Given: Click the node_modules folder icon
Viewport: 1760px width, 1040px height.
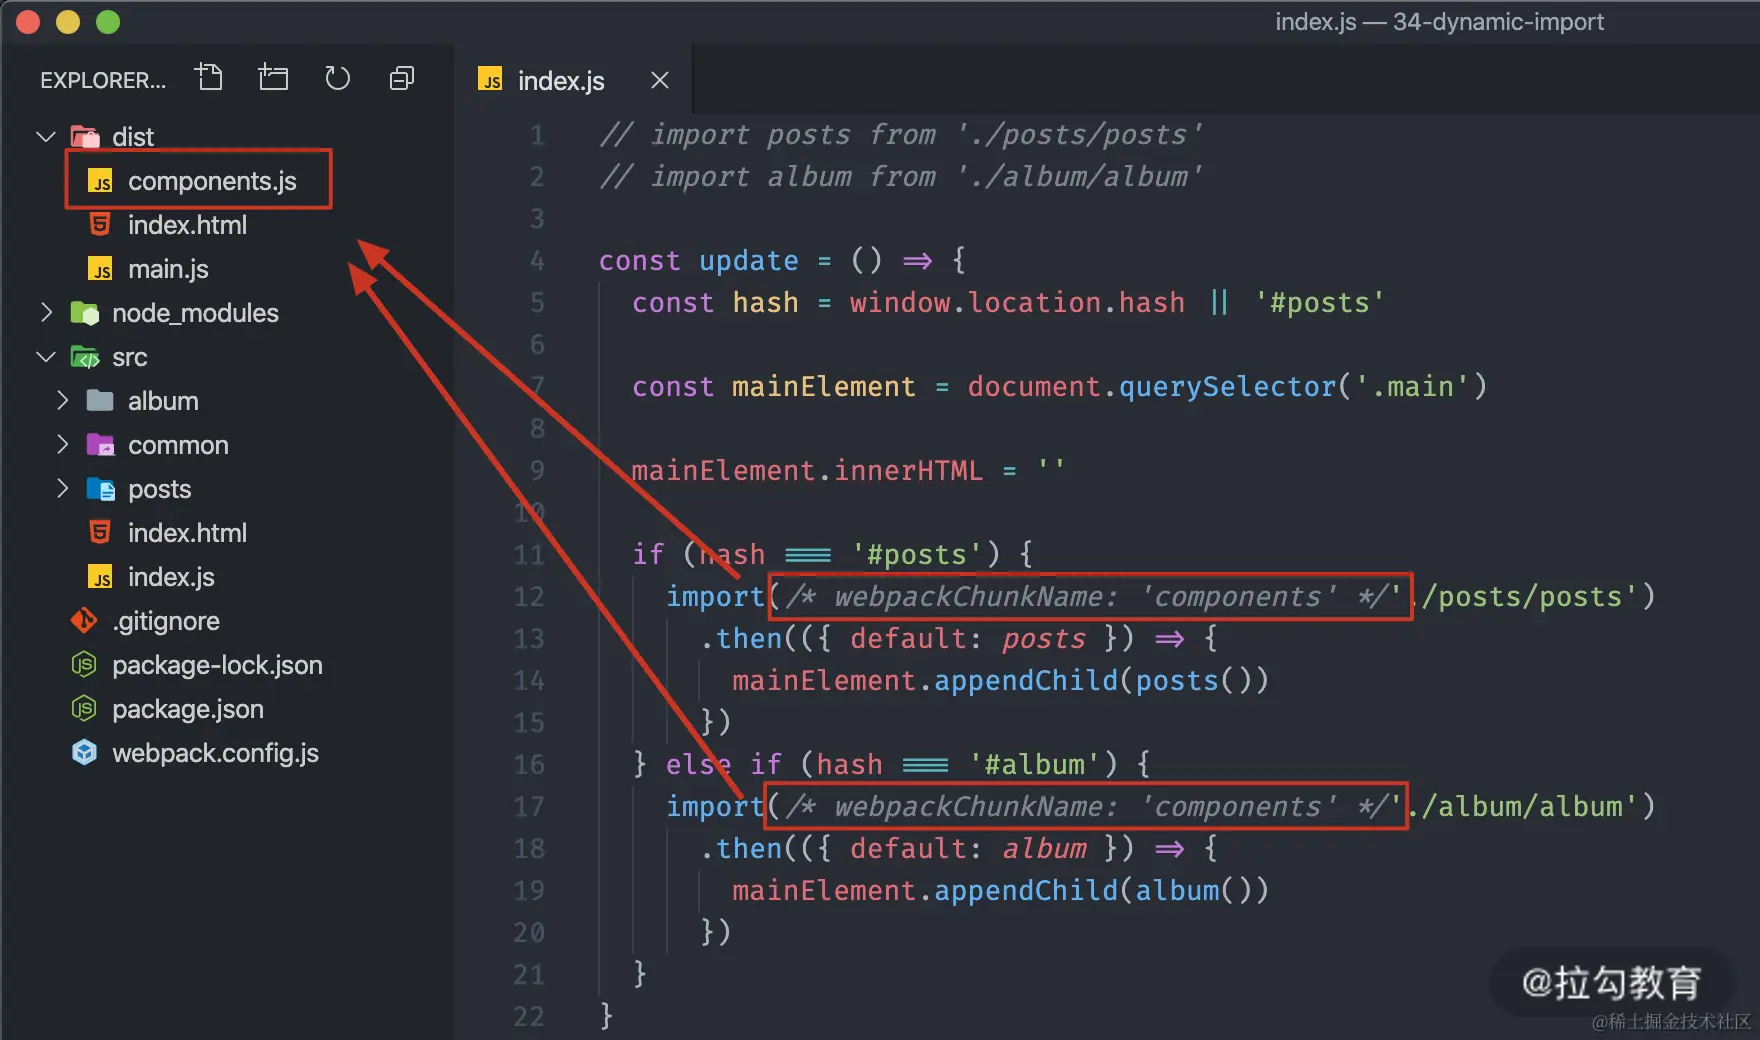Looking at the screenshot, I should click(85, 313).
